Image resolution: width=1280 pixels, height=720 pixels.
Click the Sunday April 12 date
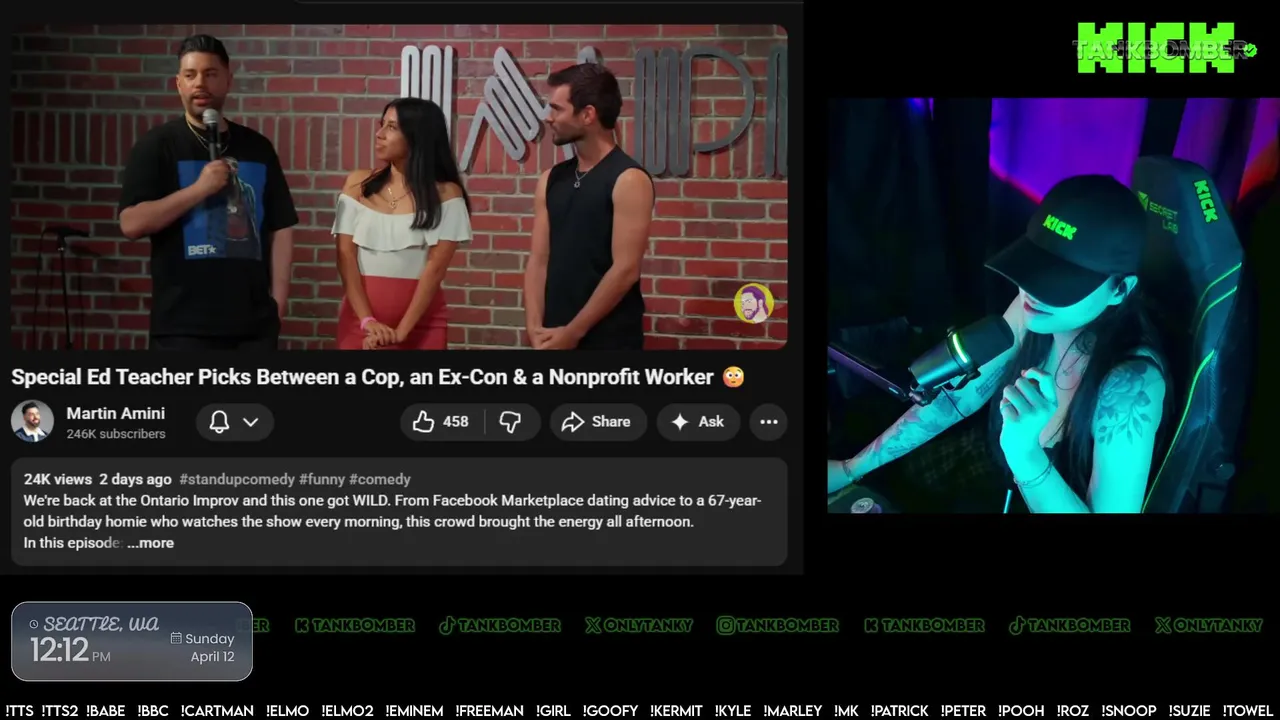(x=203, y=647)
